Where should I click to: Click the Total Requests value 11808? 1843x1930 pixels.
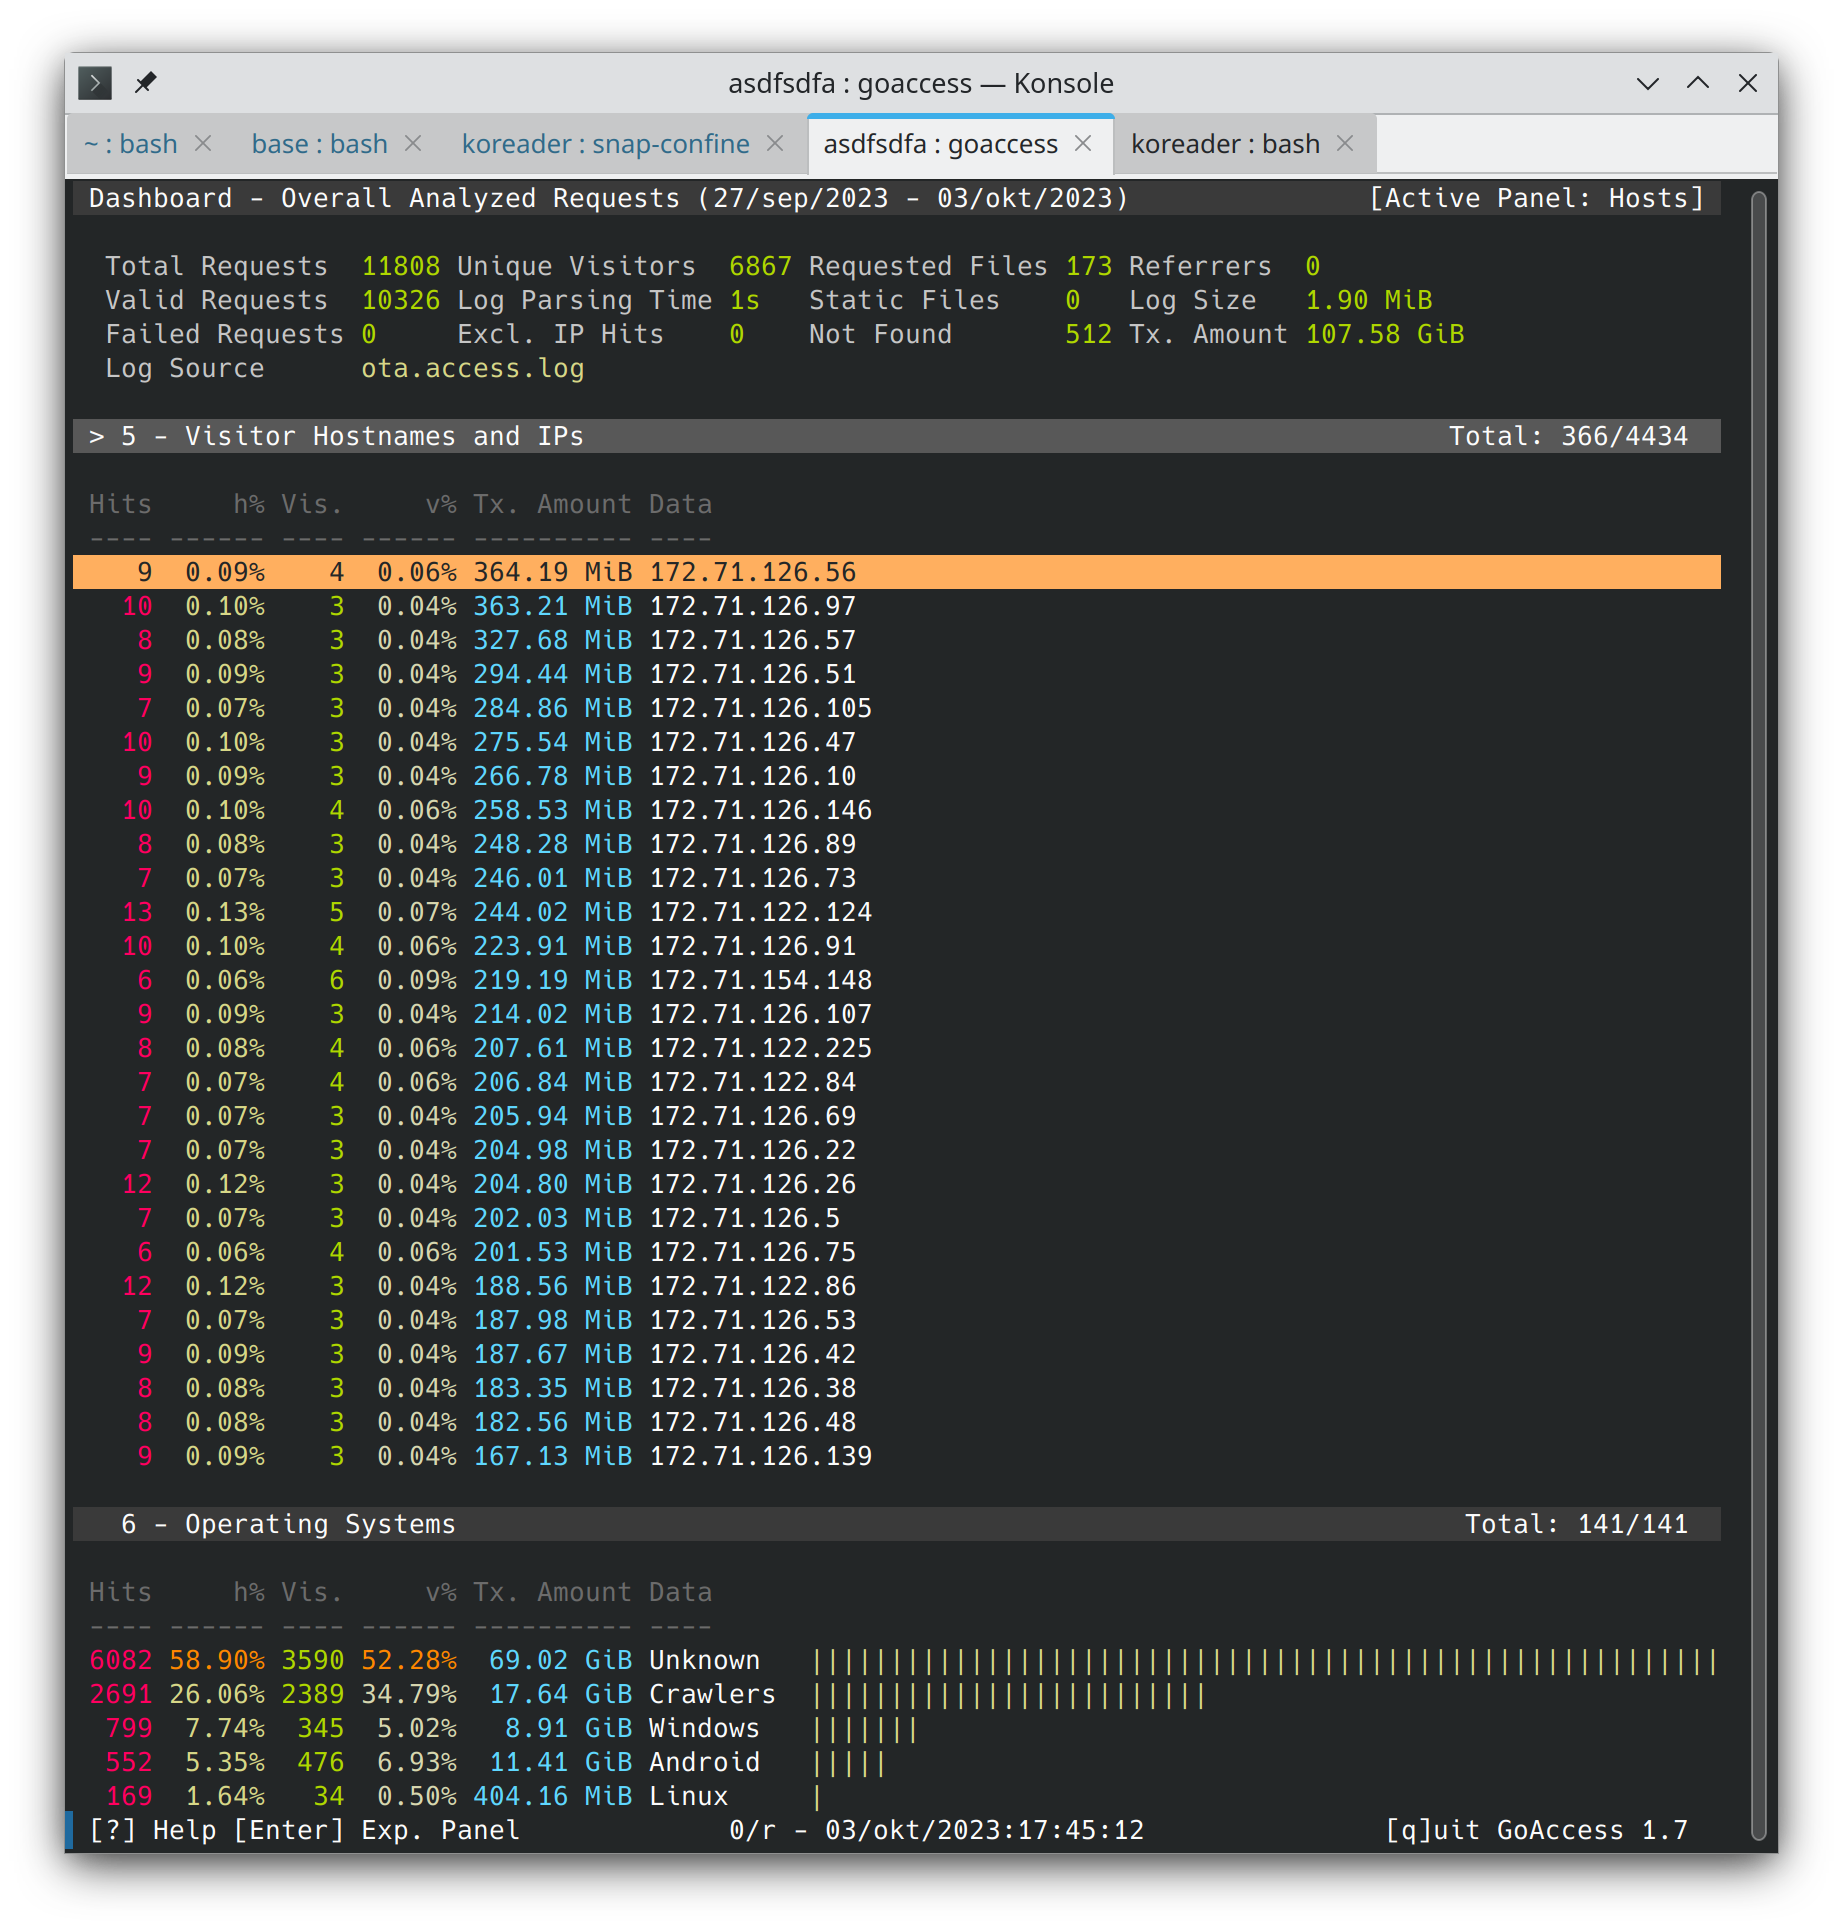tap(400, 266)
